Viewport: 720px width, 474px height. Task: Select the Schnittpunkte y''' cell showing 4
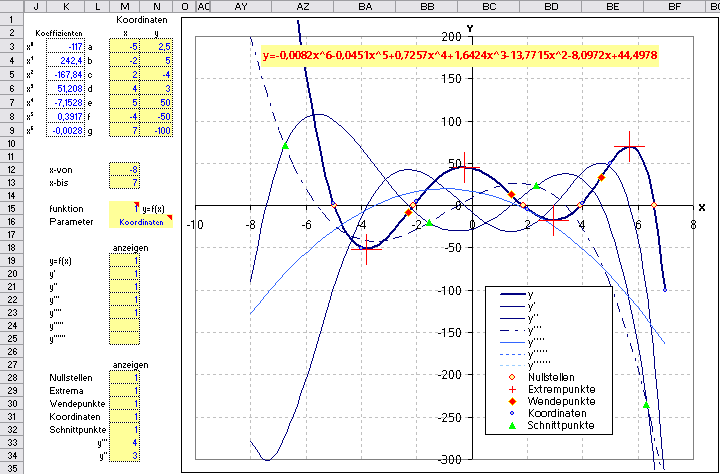(x=125, y=442)
